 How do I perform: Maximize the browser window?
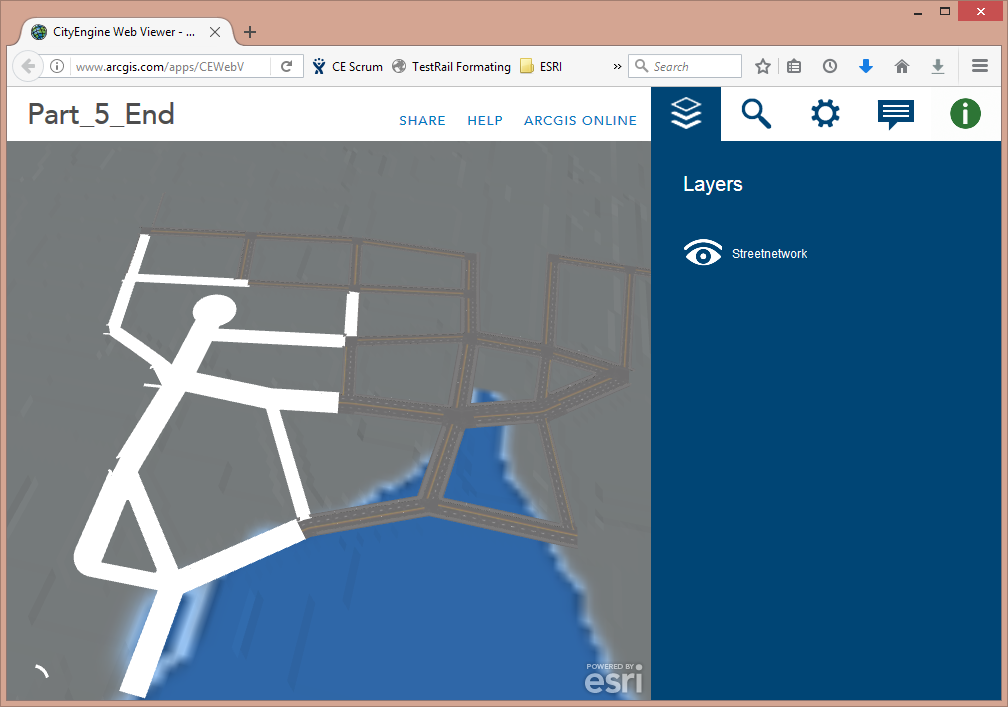945,12
